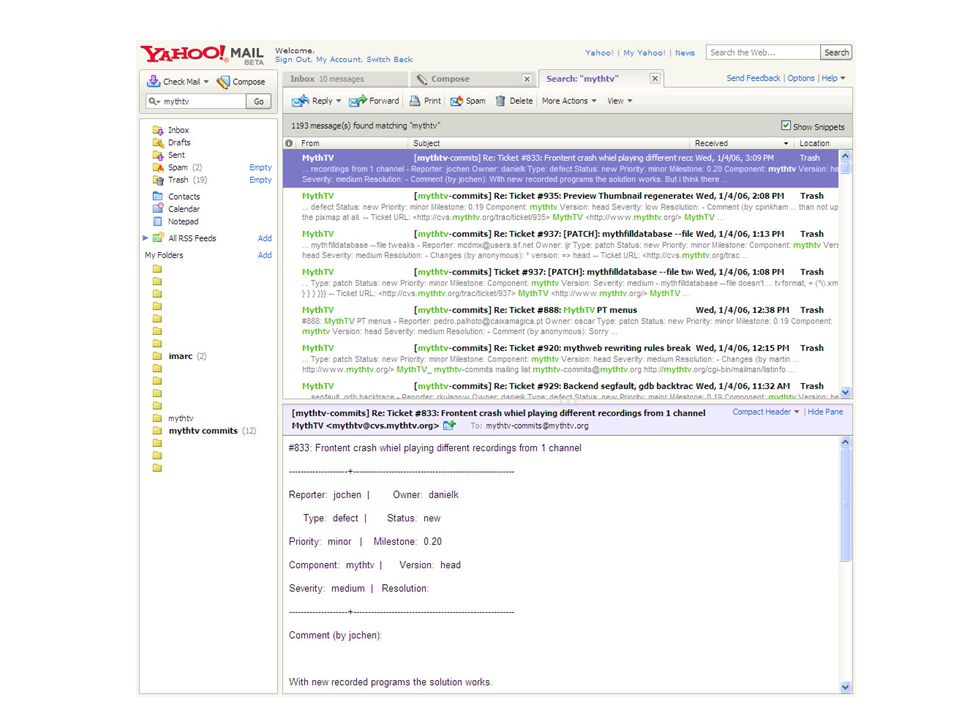Open the Drafts folder icon
This screenshot has width=960, height=720.
(x=157, y=143)
